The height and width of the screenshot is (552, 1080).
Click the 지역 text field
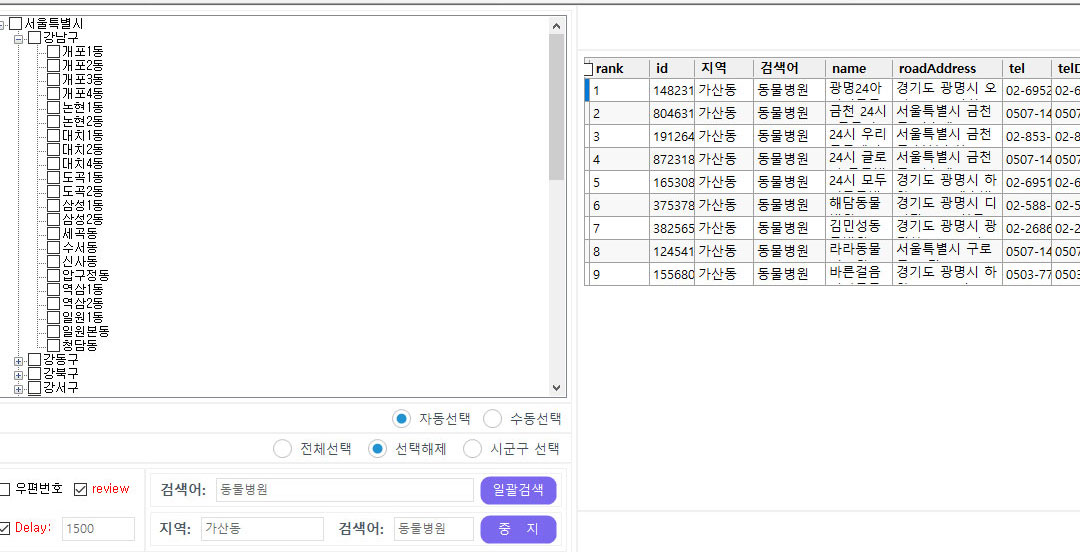click(262, 529)
